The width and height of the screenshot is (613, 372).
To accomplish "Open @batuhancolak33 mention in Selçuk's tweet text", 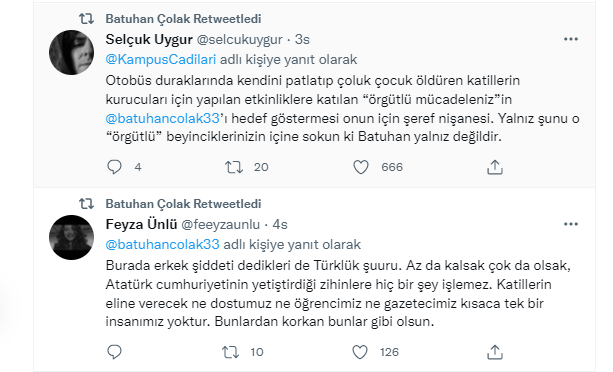I will [162, 118].
